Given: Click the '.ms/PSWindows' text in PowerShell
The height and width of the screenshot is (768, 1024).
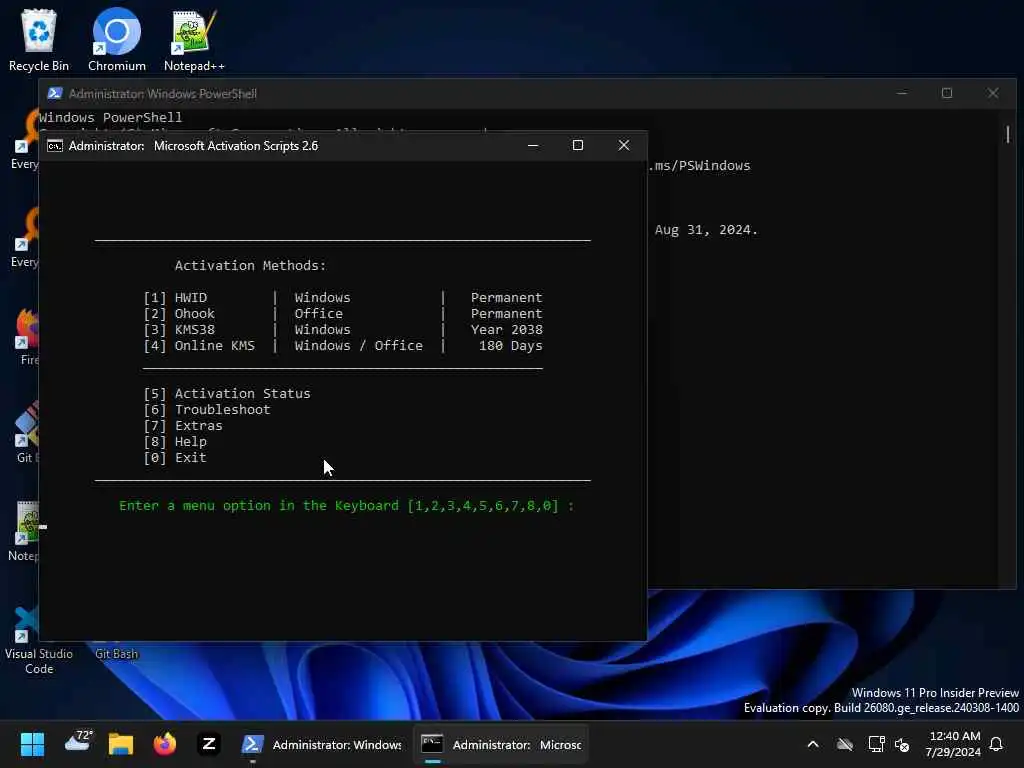Looking at the screenshot, I should (700, 166).
